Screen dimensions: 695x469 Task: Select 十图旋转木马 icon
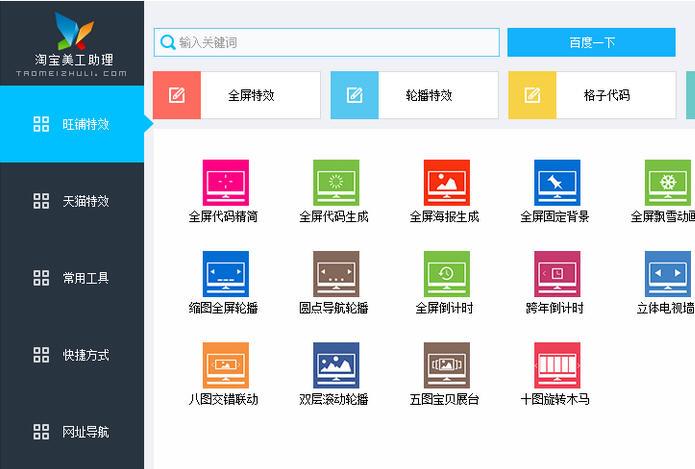point(557,365)
